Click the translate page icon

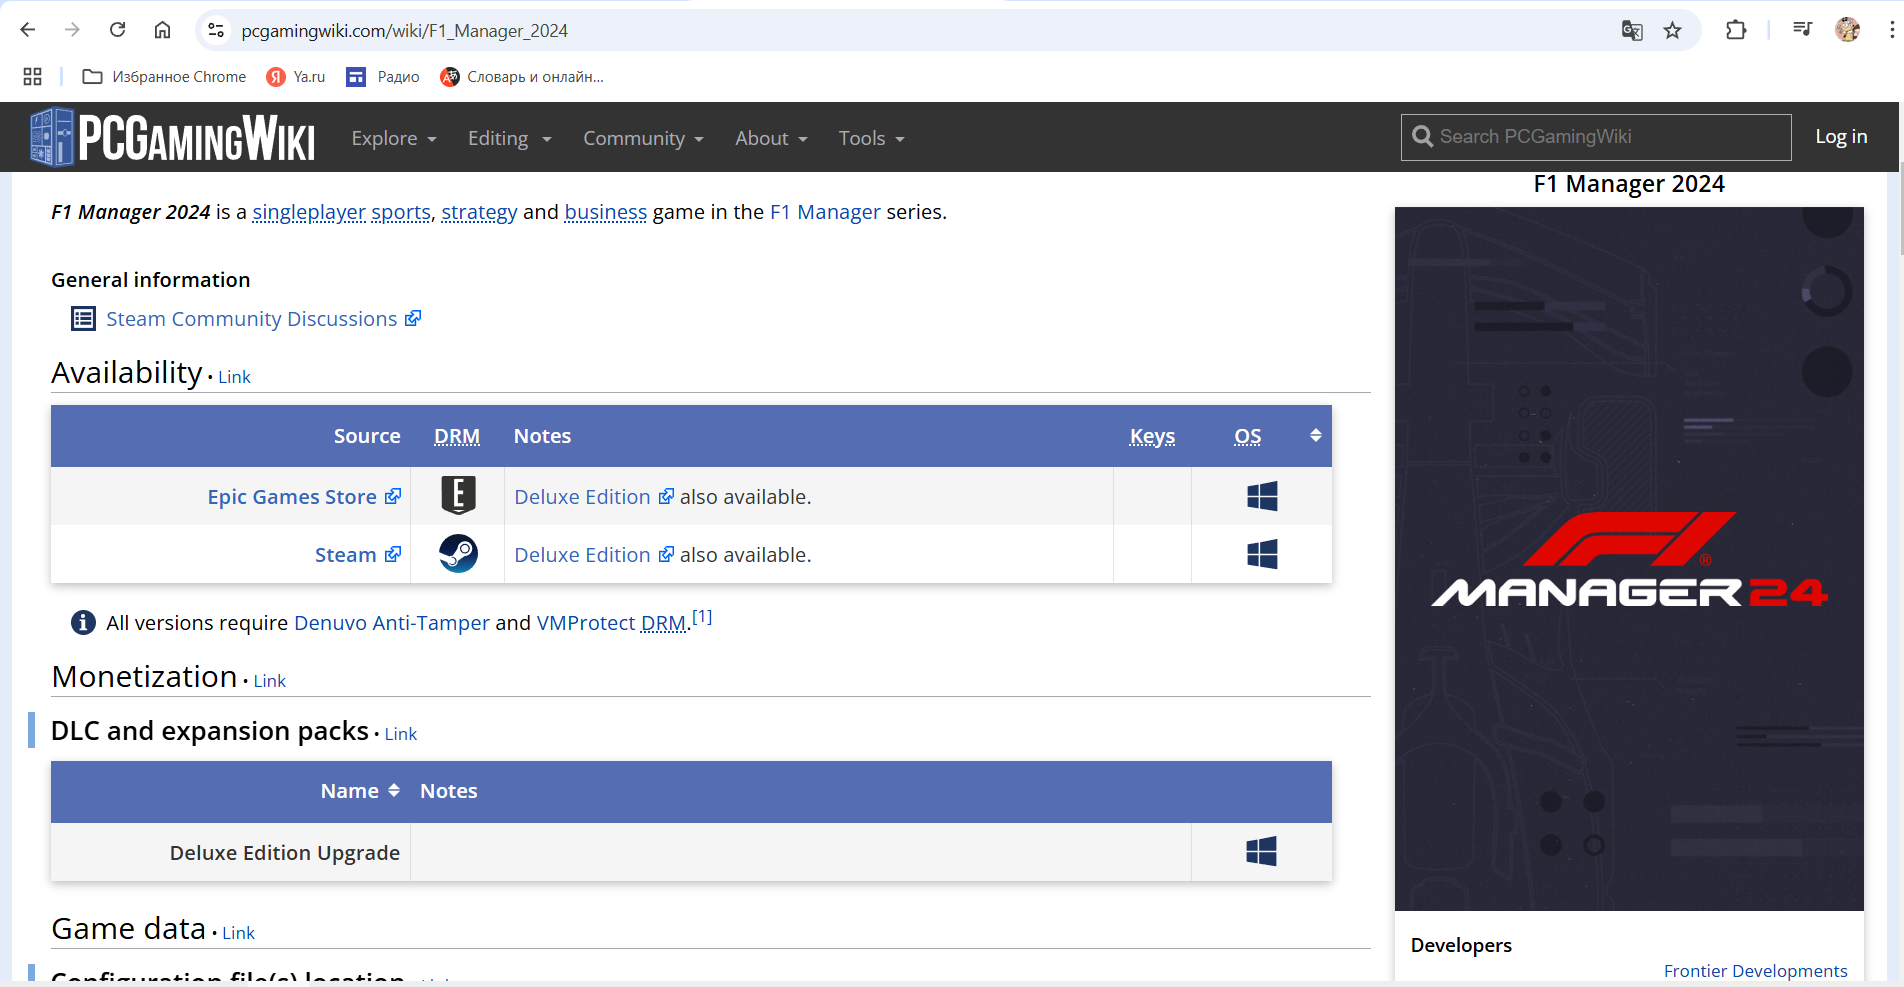[x=1632, y=31]
